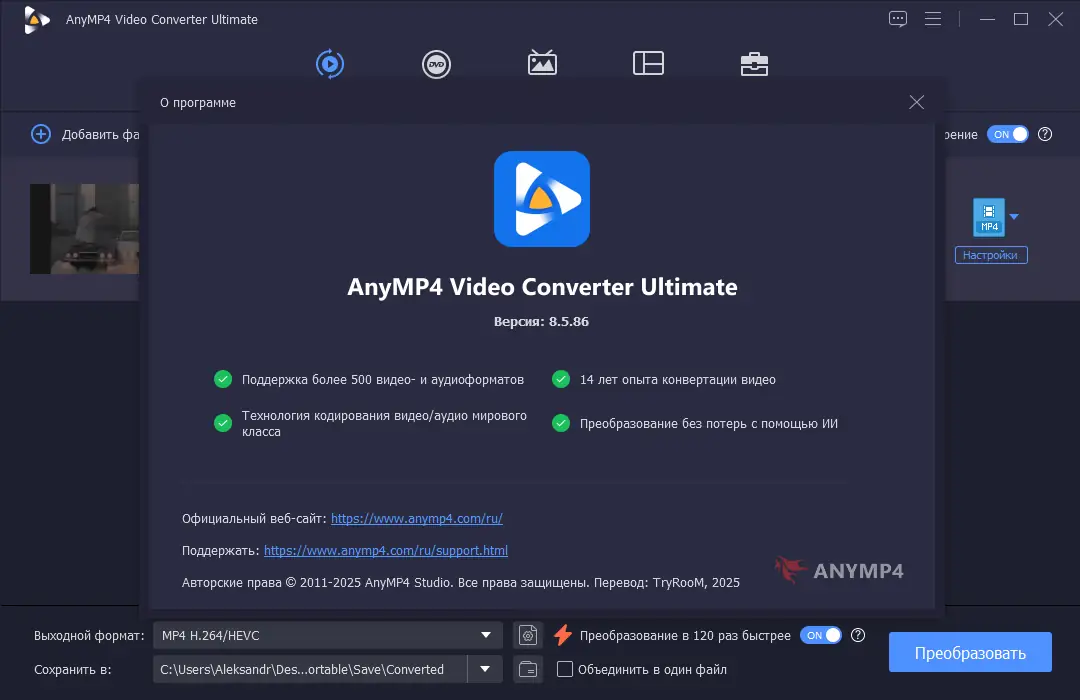The width and height of the screenshot is (1080, 700).
Task: Open the hamburger menu in title bar
Action: (x=933, y=19)
